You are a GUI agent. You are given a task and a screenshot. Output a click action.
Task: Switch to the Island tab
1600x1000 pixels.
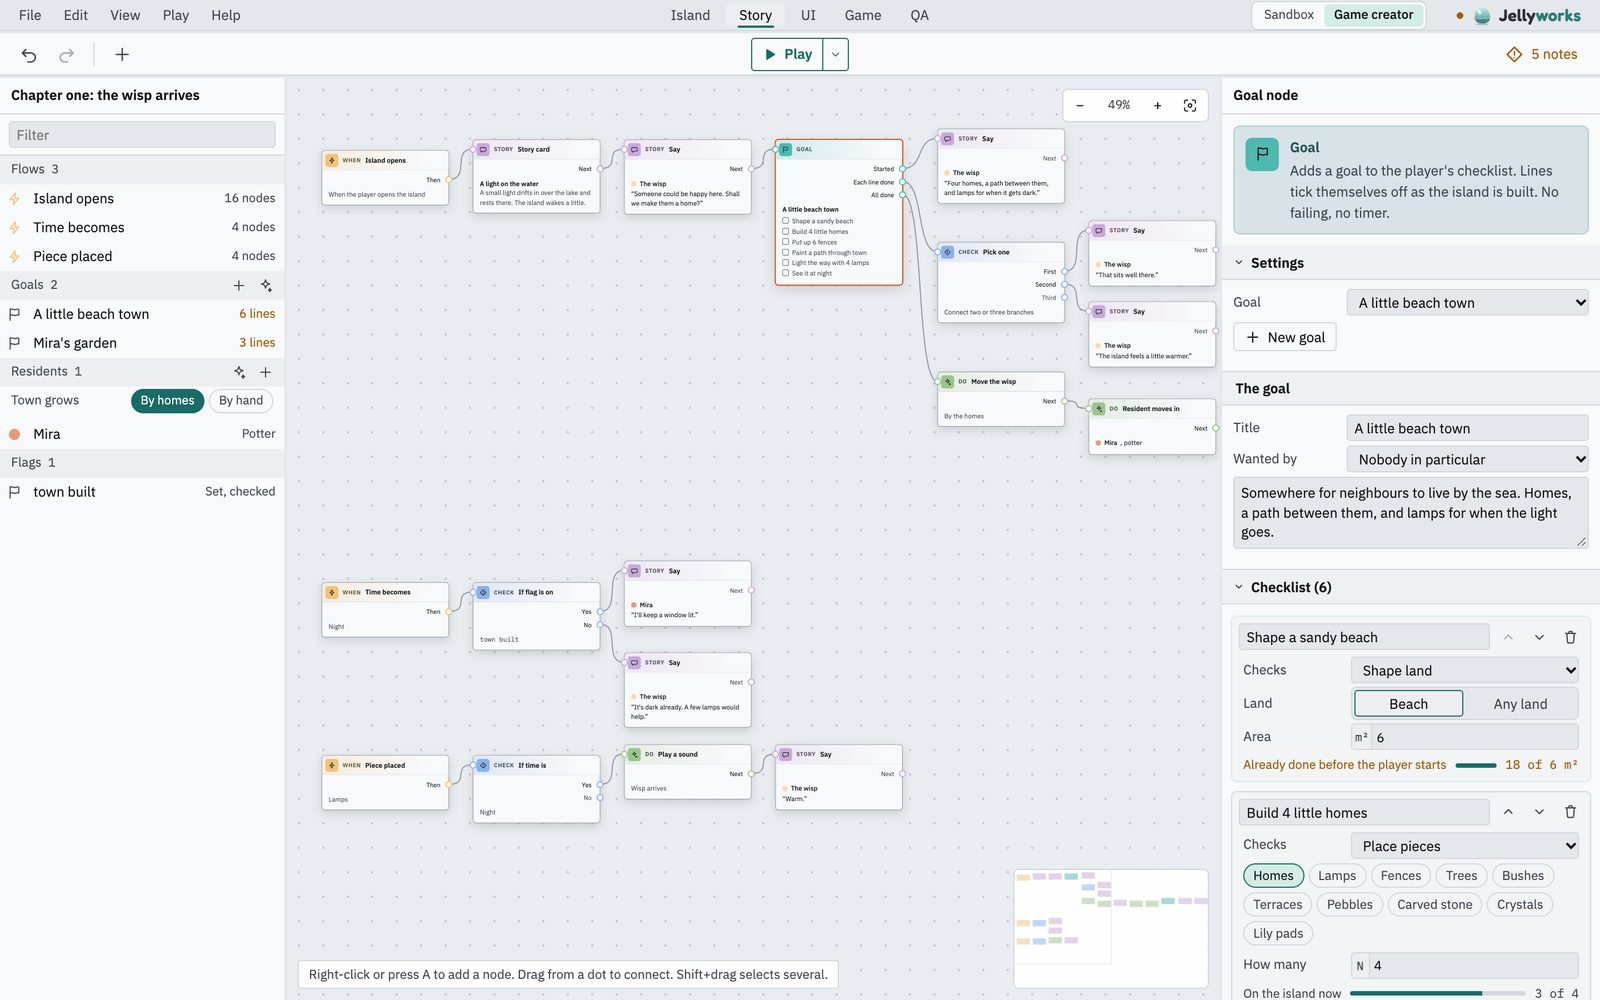[690, 15]
